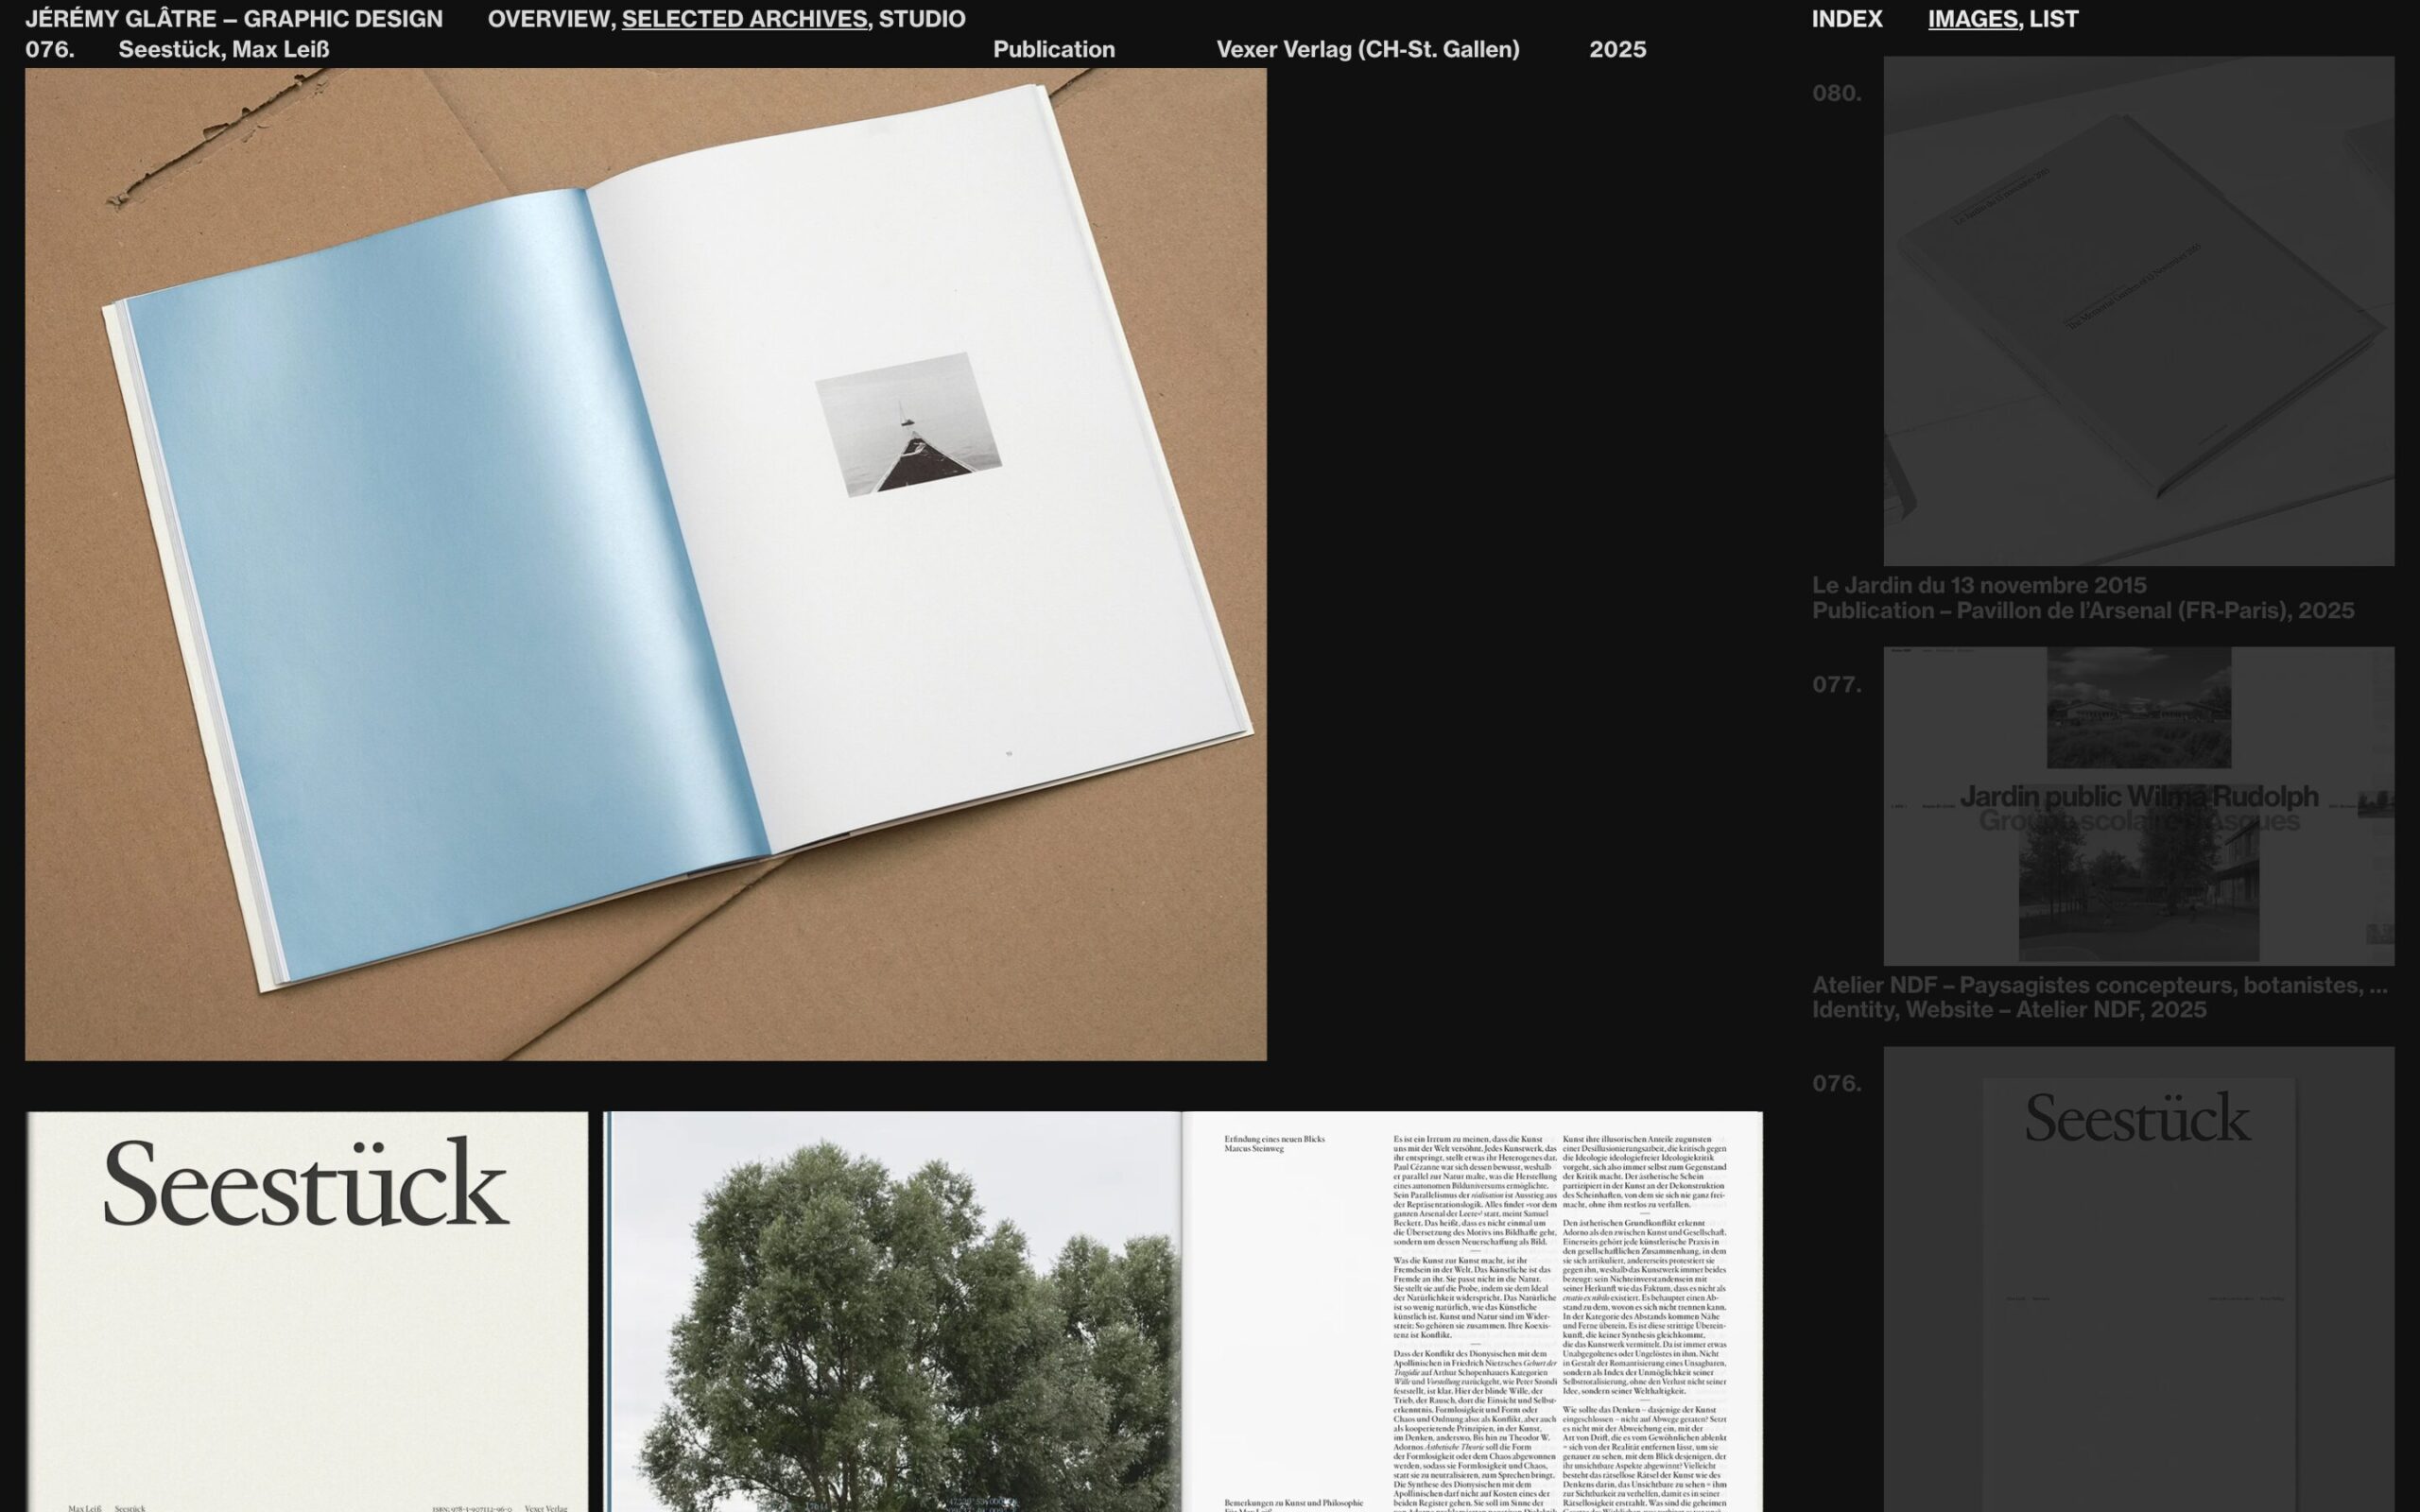This screenshot has width=2420, height=1512.
Task: Open the Overview page link
Action: pos(549,19)
